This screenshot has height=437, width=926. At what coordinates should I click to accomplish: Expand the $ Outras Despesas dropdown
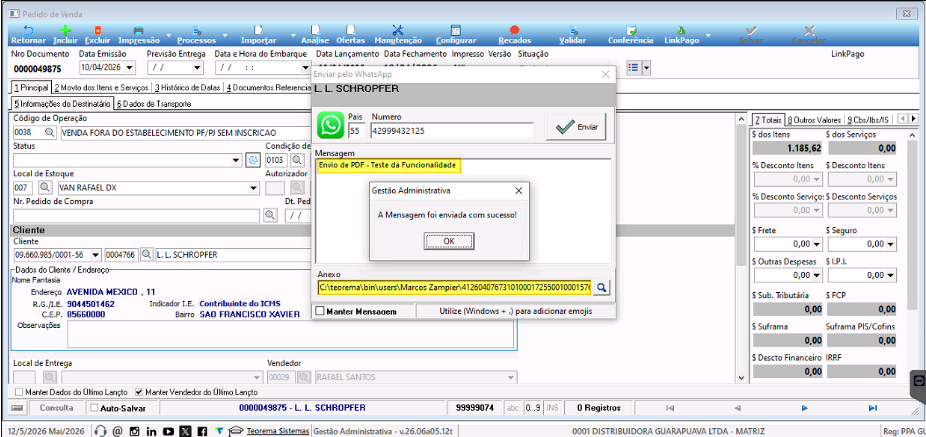tap(817, 275)
